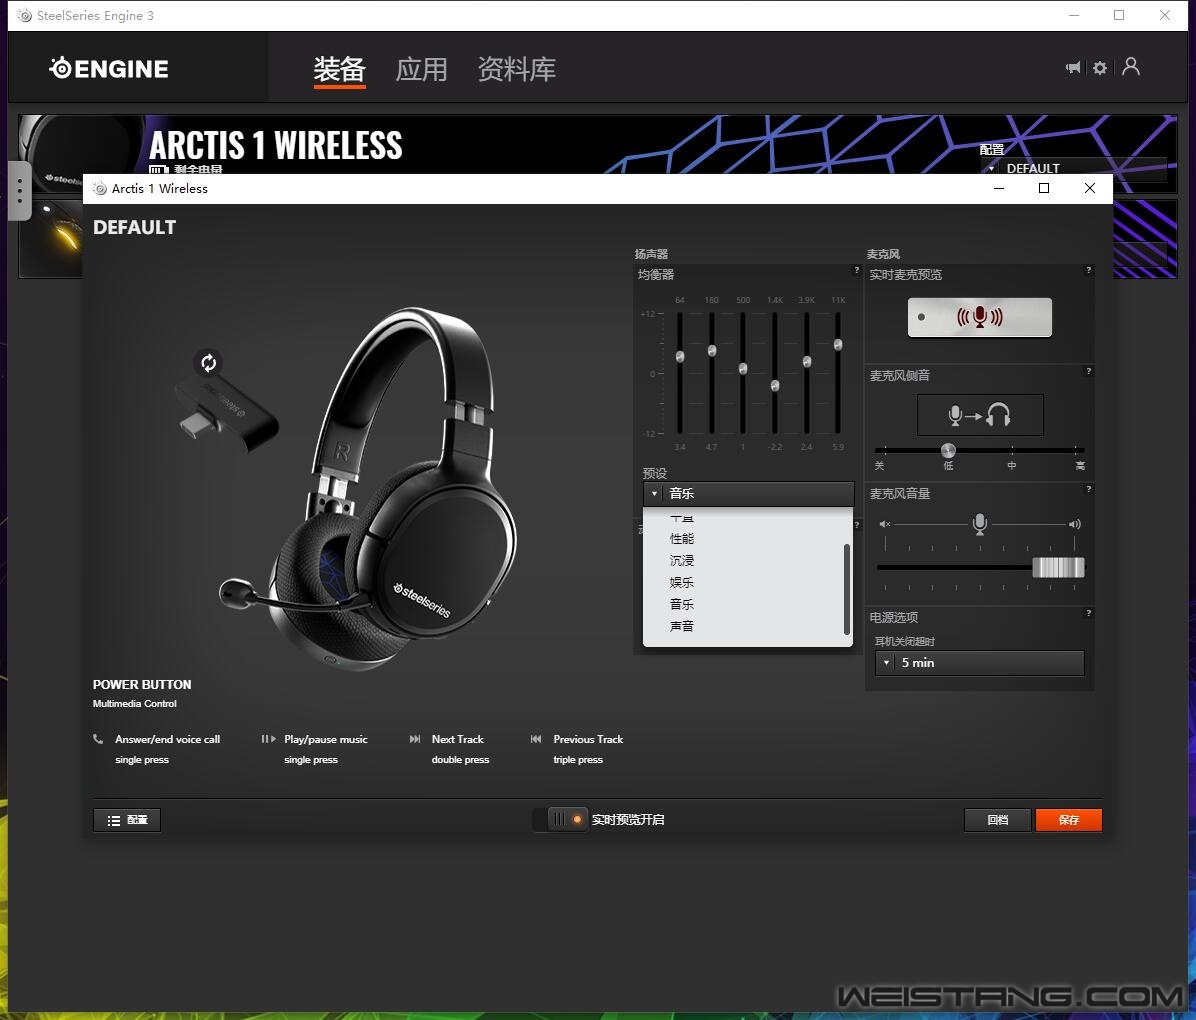Click the live mic preview help icon

(x=1088, y=270)
